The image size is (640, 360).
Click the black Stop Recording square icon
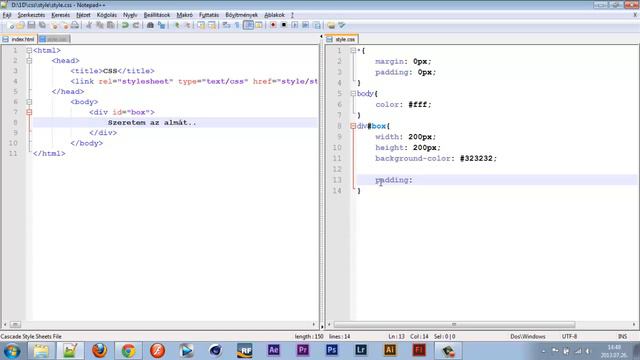284,25
